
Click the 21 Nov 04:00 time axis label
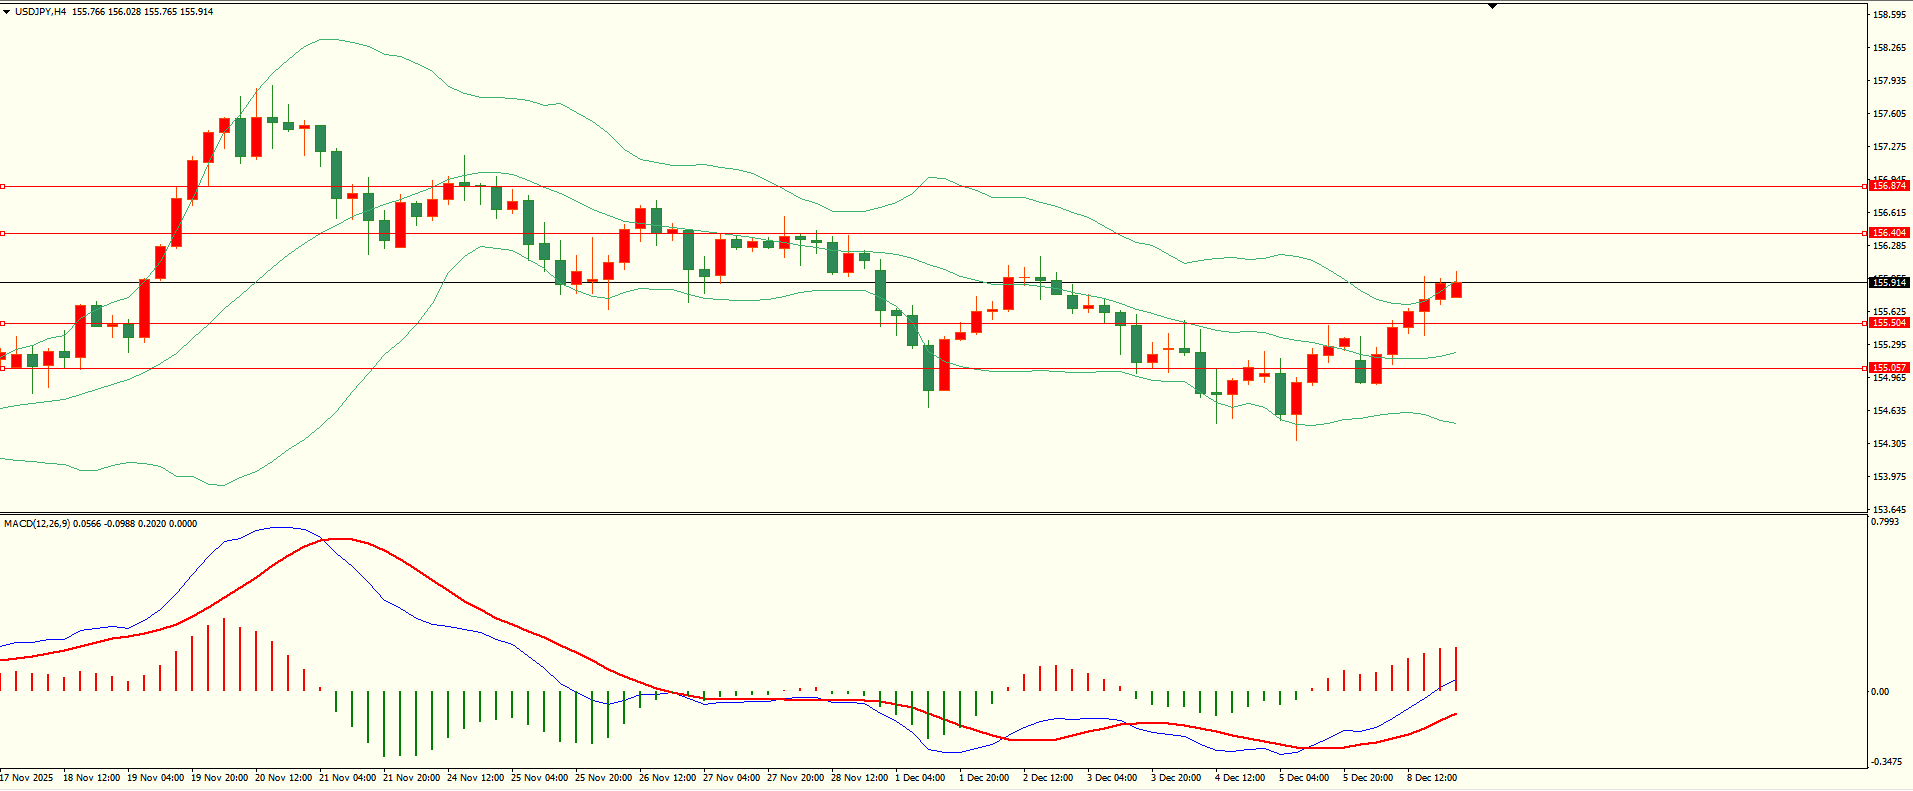pos(347,778)
